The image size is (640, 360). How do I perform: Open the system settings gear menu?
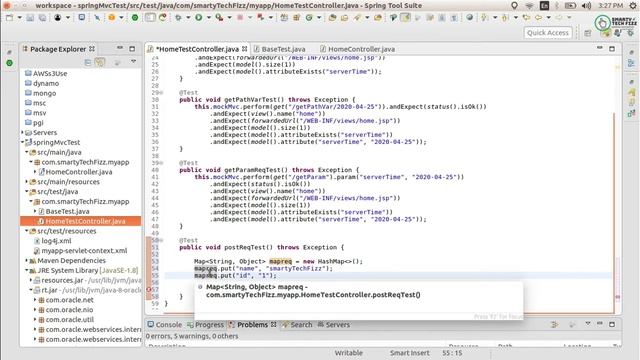633,6
